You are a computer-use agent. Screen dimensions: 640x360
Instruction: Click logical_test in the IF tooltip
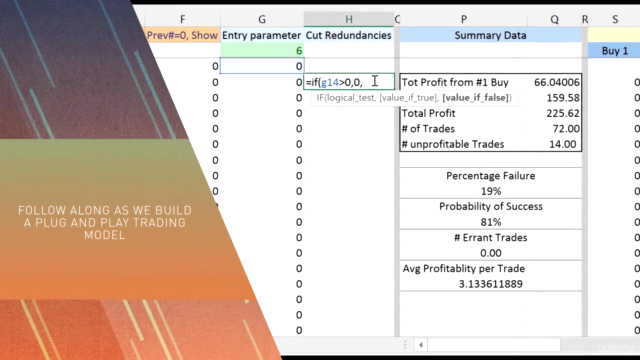pyautogui.click(x=351, y=98)
